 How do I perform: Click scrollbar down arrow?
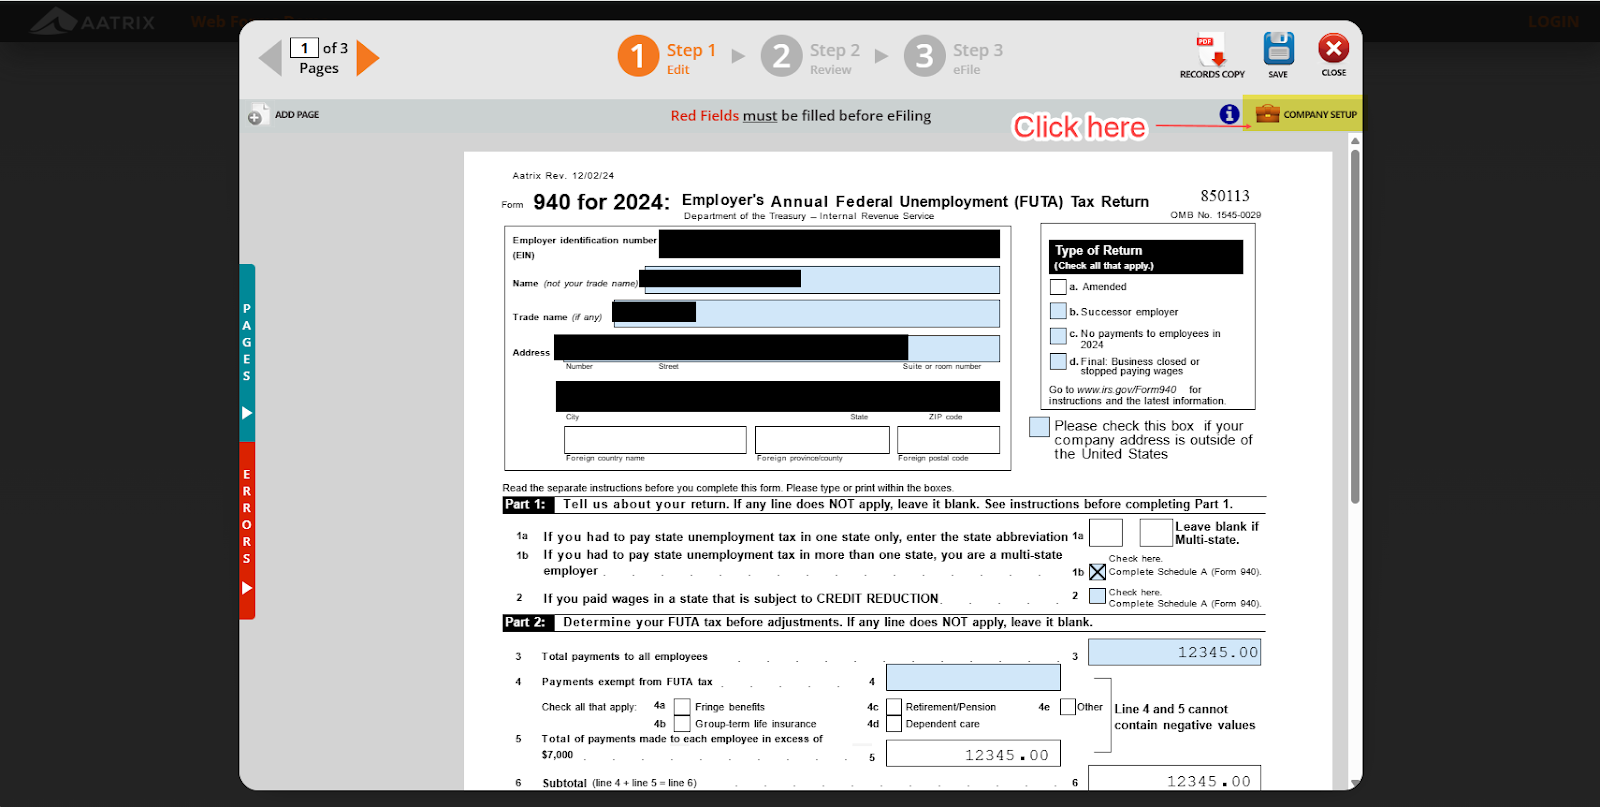pos(1355,783)
